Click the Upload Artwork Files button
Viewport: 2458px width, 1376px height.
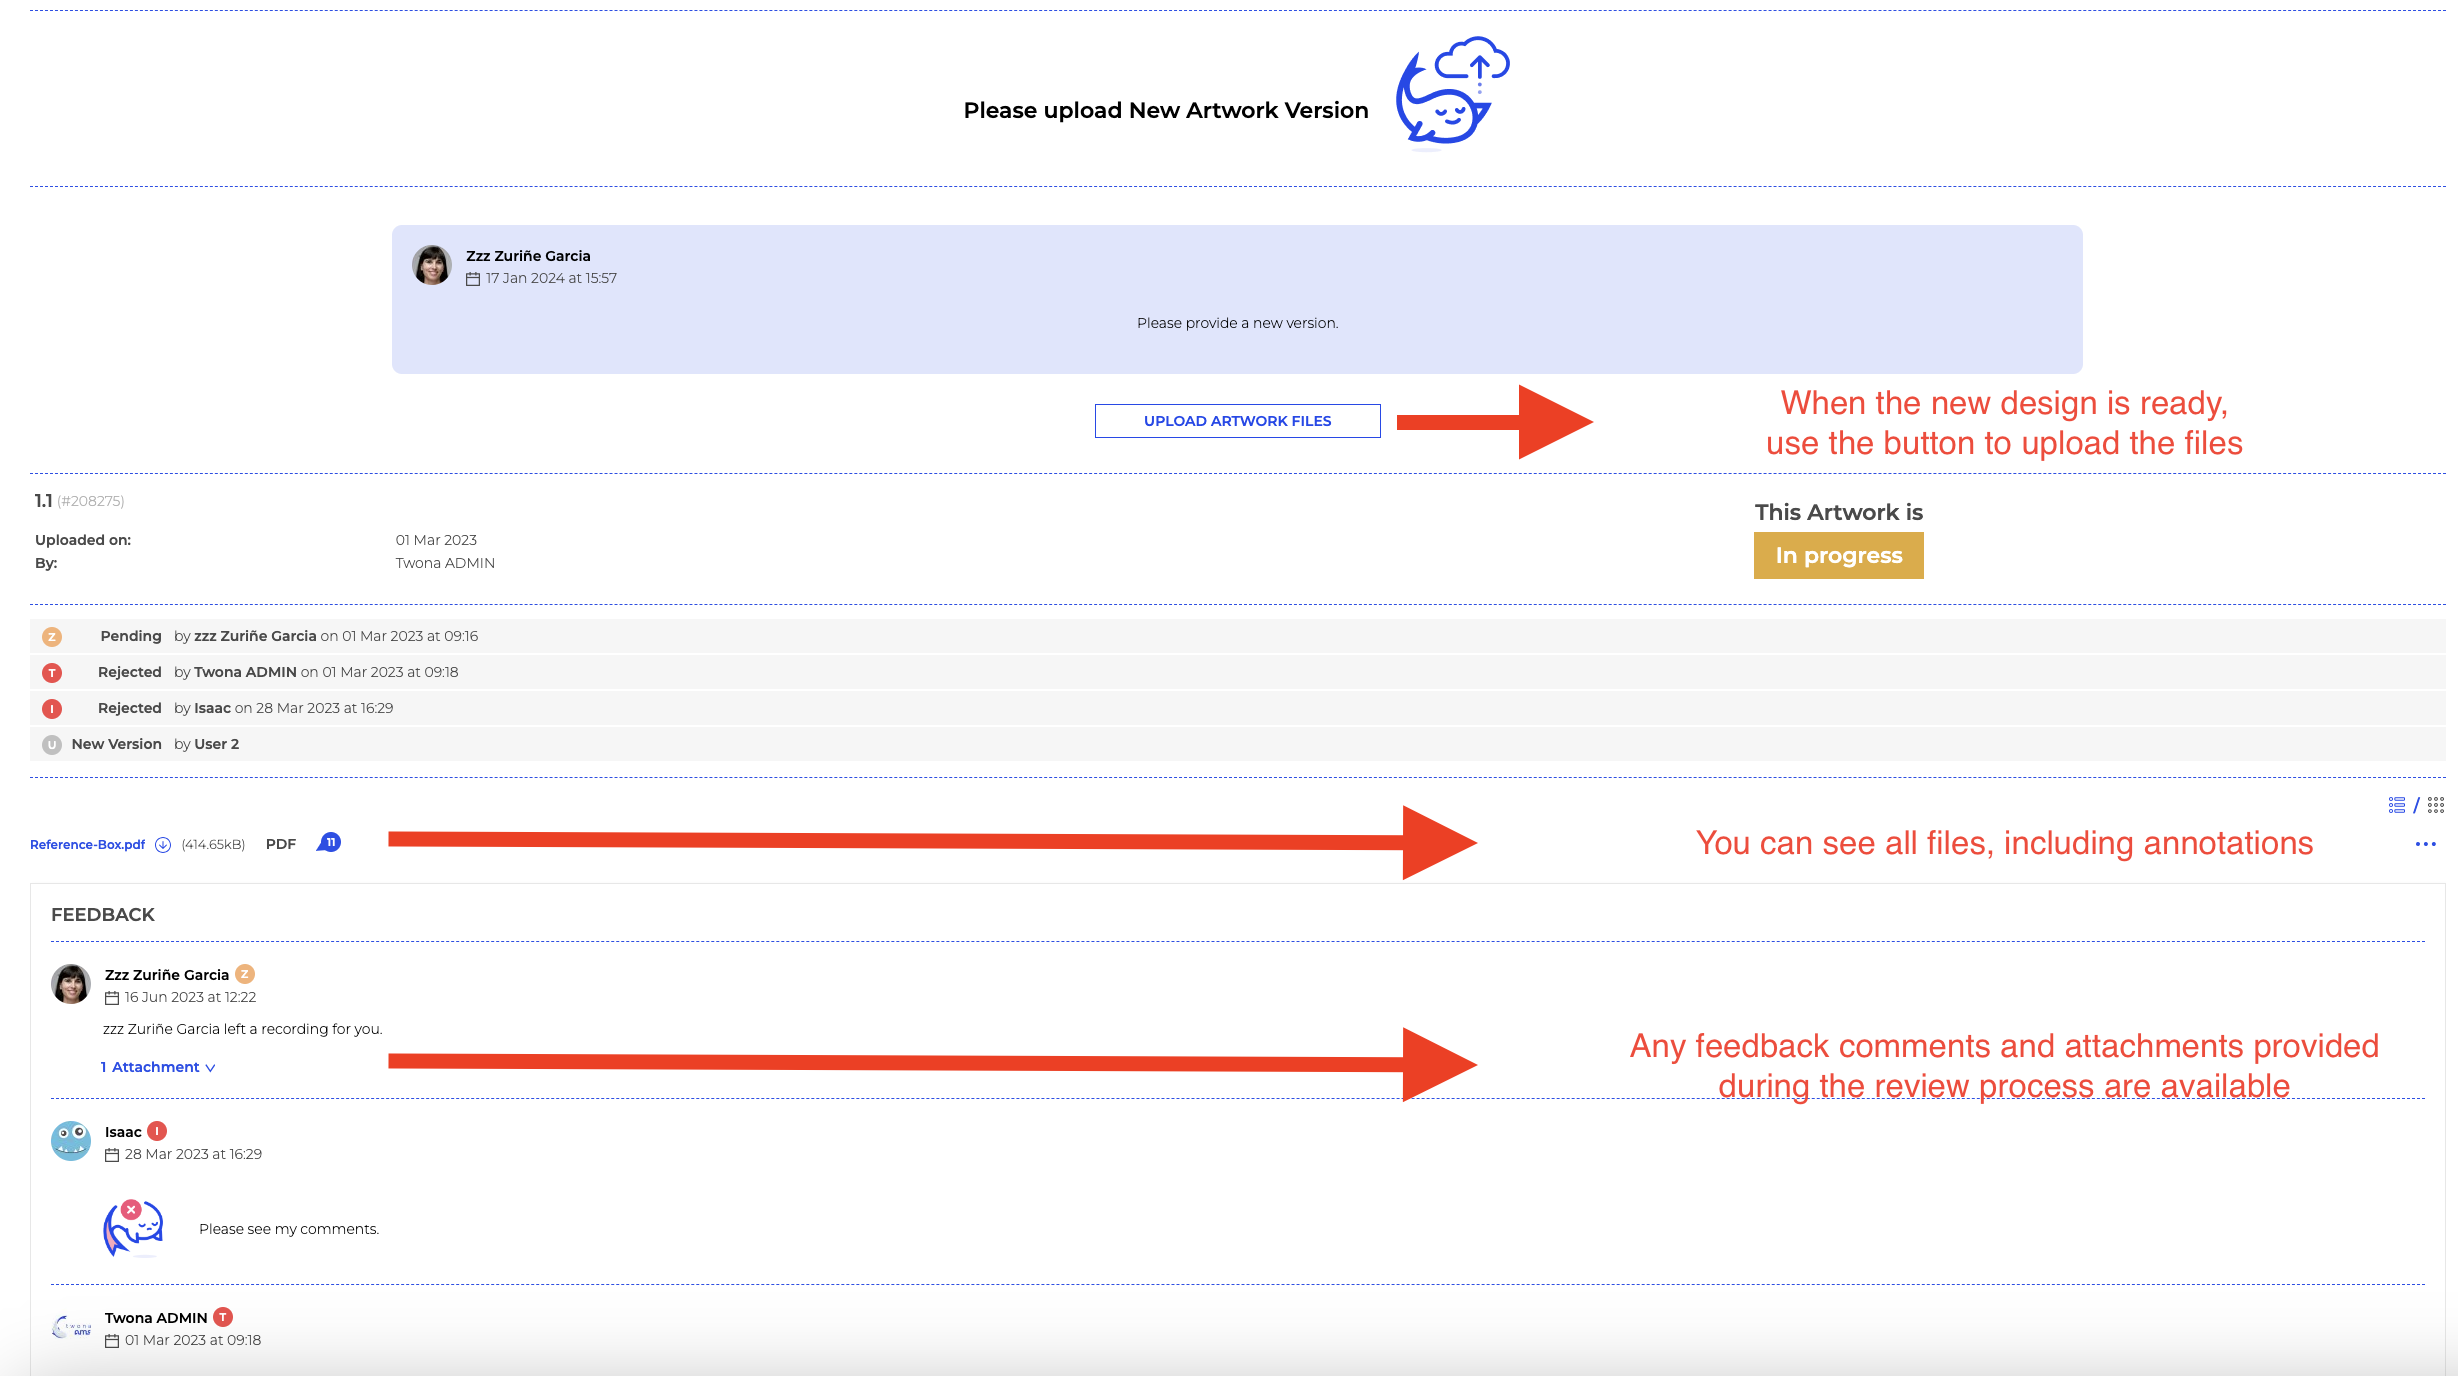(x=1237, y=421)
